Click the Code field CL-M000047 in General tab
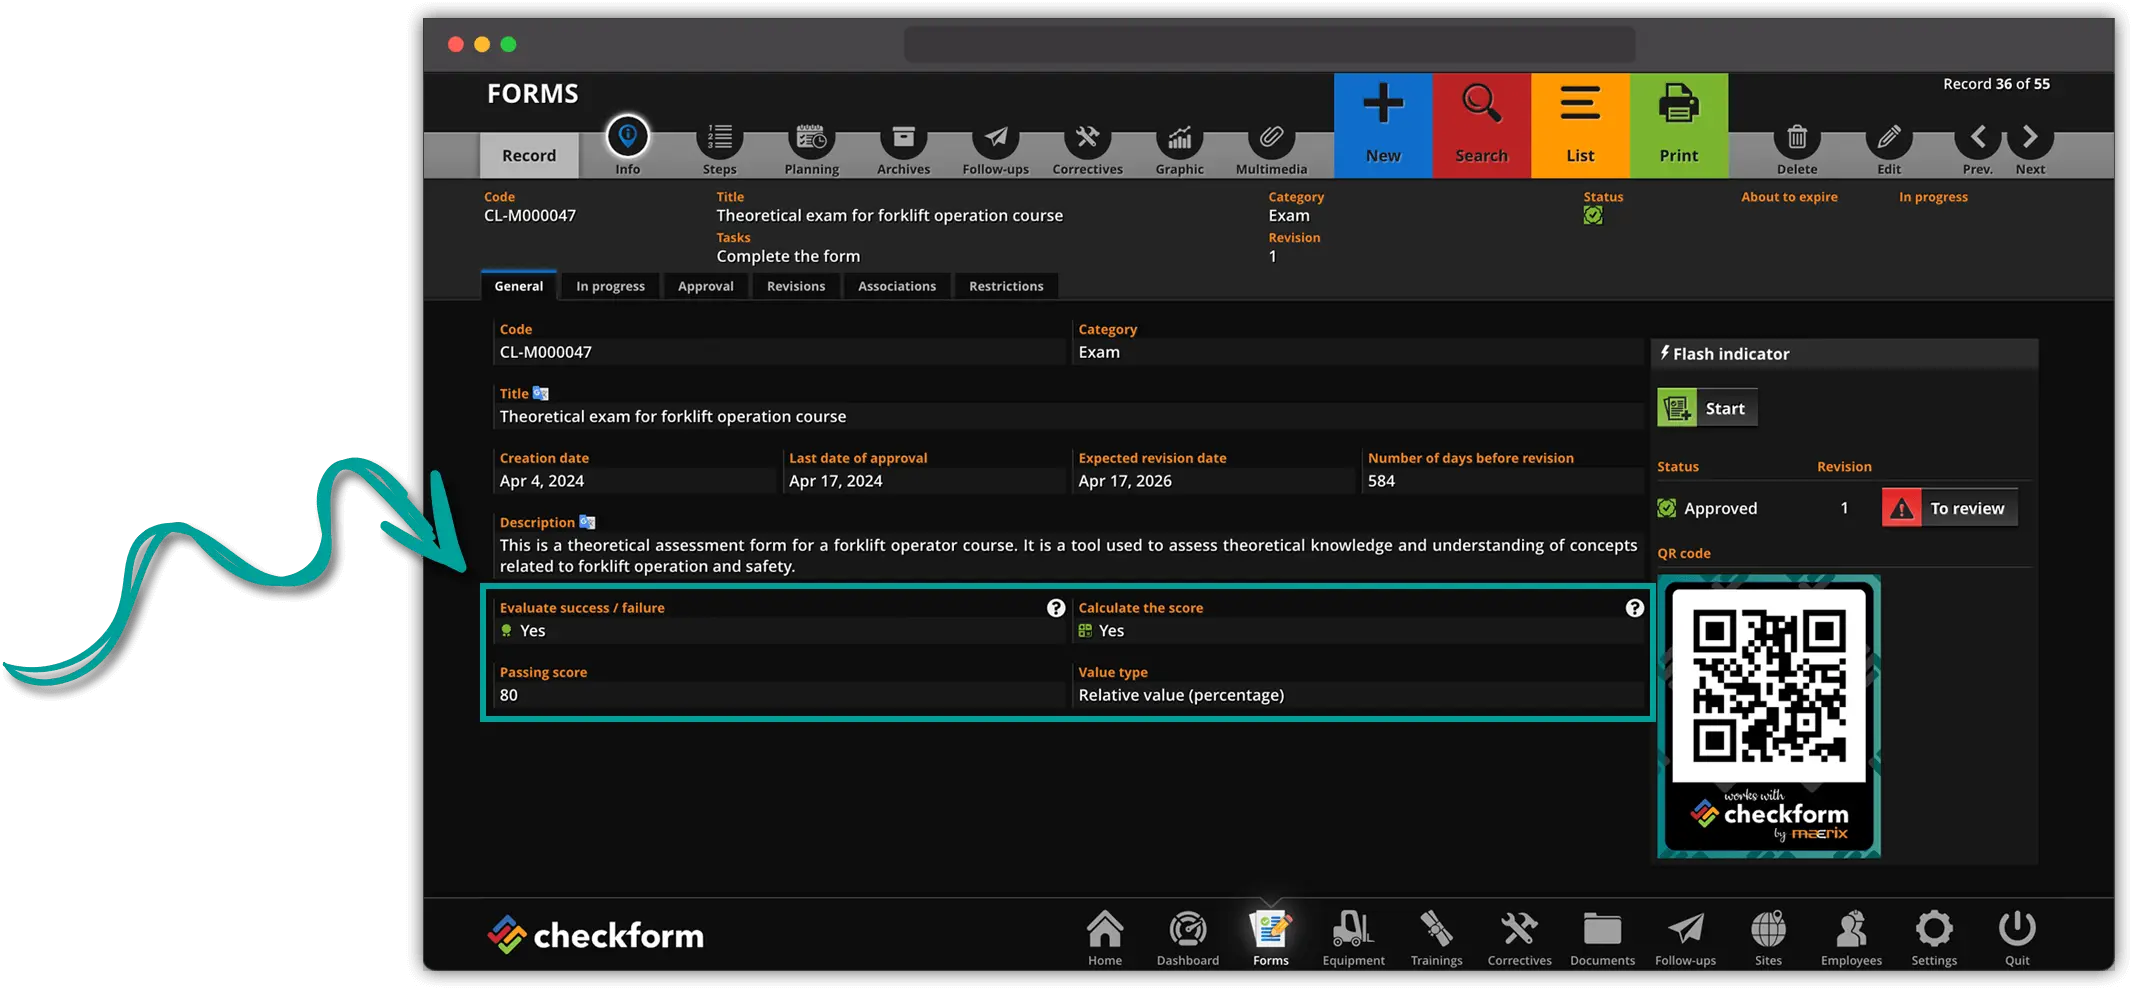The width and height of the screenshot is (2133, 989). click(780, 352)
